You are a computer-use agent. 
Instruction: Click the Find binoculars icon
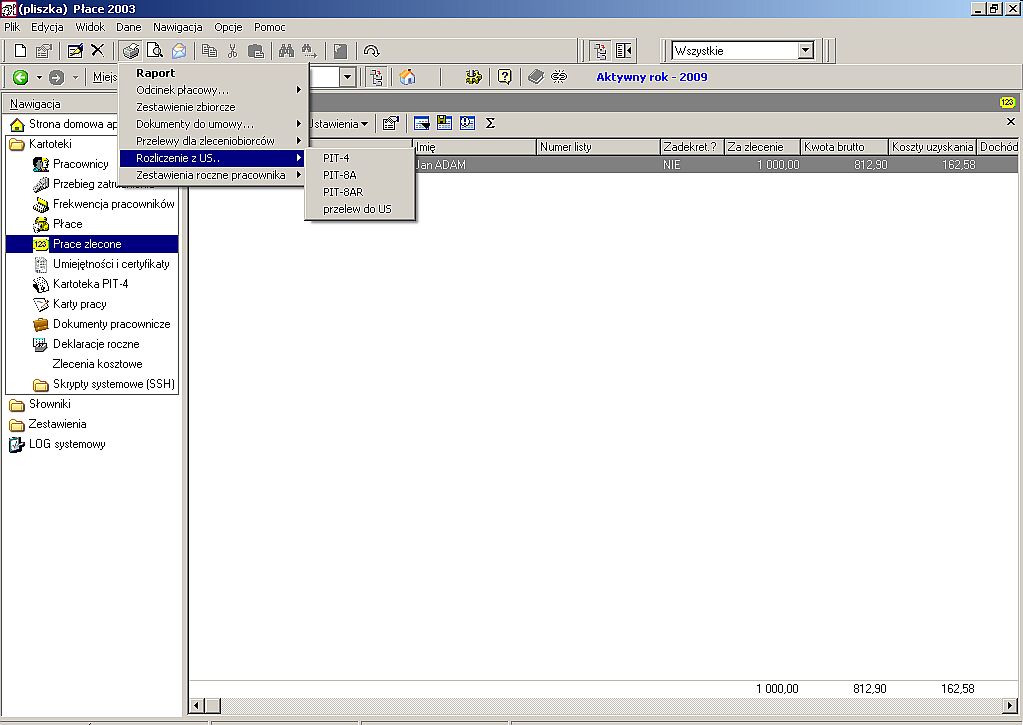pos(286,51)
